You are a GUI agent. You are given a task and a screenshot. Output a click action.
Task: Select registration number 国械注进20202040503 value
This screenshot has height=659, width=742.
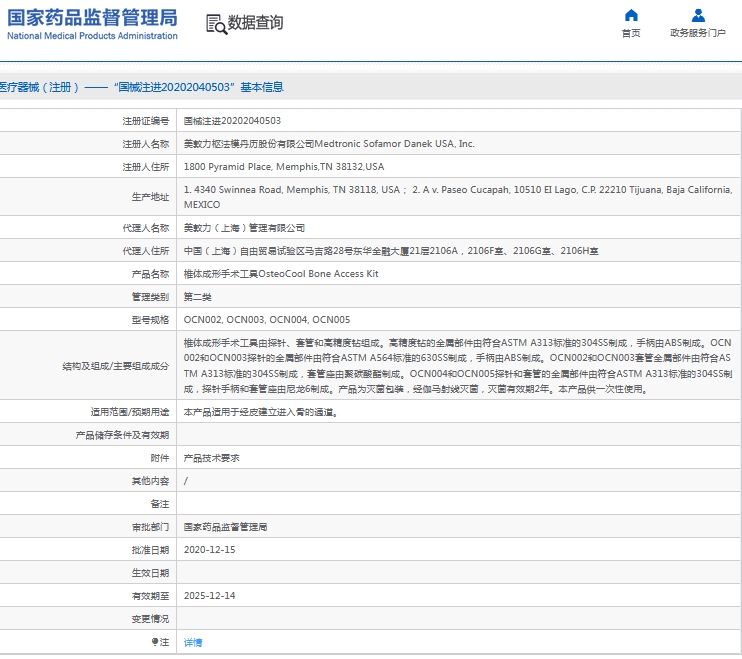[232, 121]
